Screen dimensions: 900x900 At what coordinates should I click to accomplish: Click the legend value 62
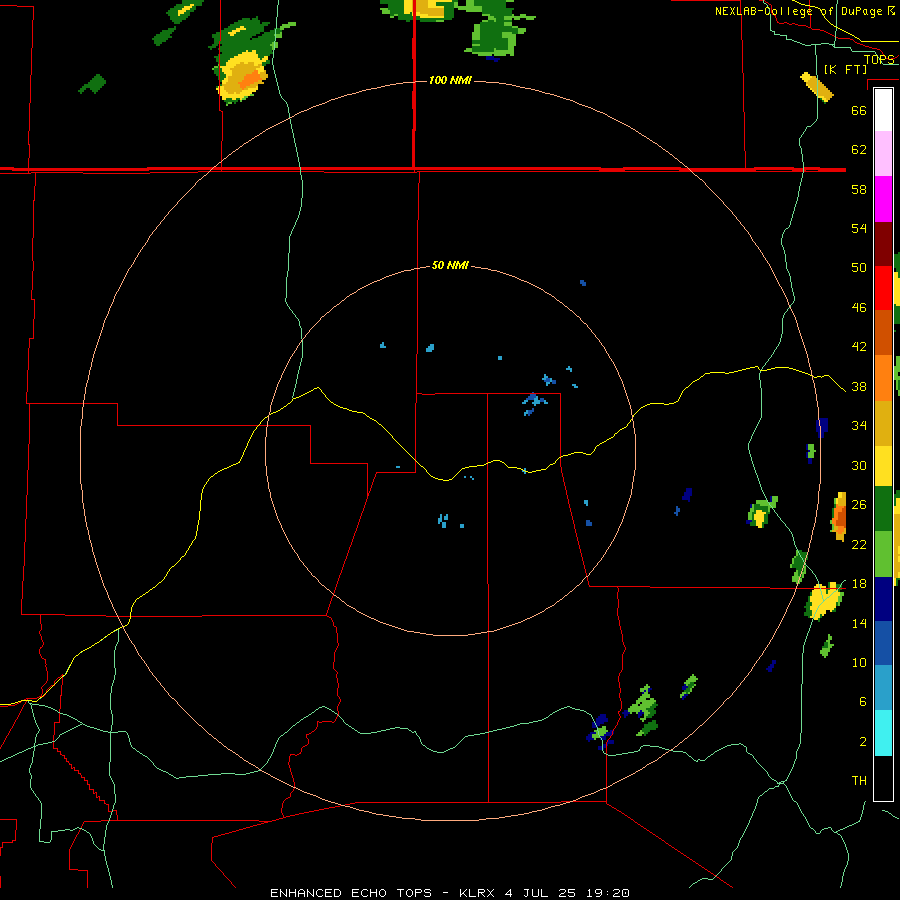[x=859, y=150]
